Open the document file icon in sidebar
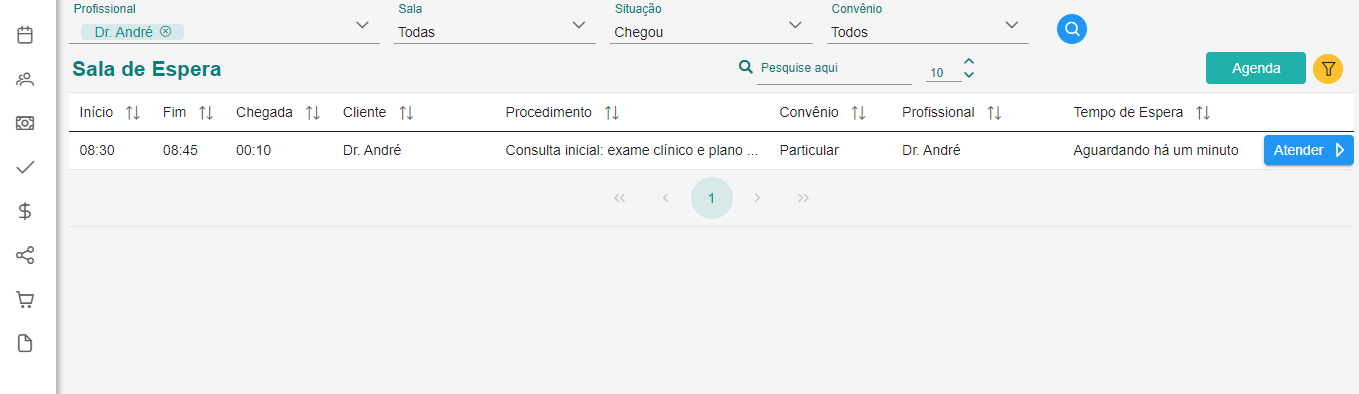This screenshot has height=394, width=1359. coord(25,343)
